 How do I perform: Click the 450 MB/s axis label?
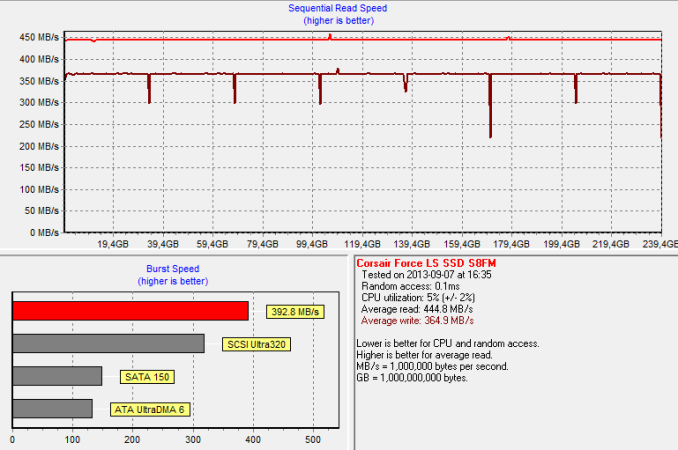39,38
